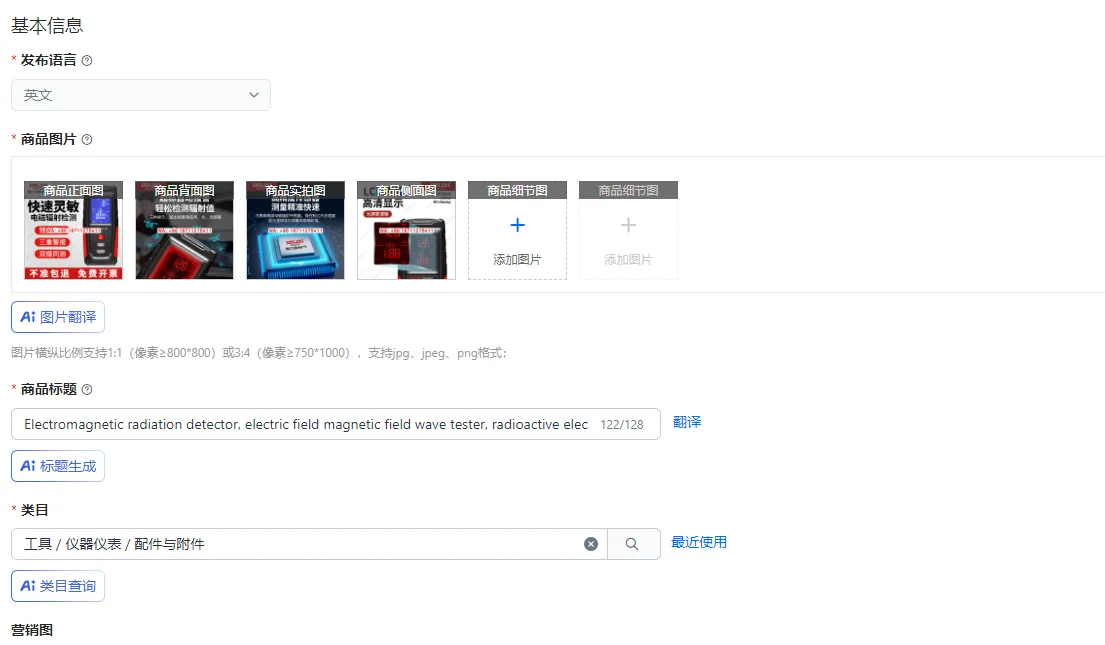Click plus icon in active 商品细节图 slot
Image resolution: width=1105 pixels, height=645 pixels.
(x=517, y=225)
